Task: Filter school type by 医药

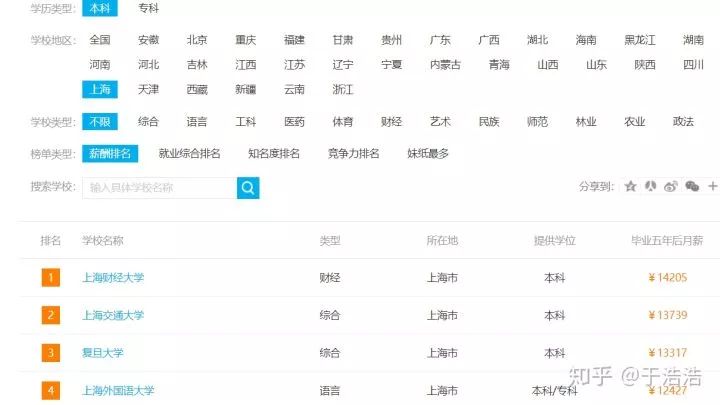Action: coord(294,122)
